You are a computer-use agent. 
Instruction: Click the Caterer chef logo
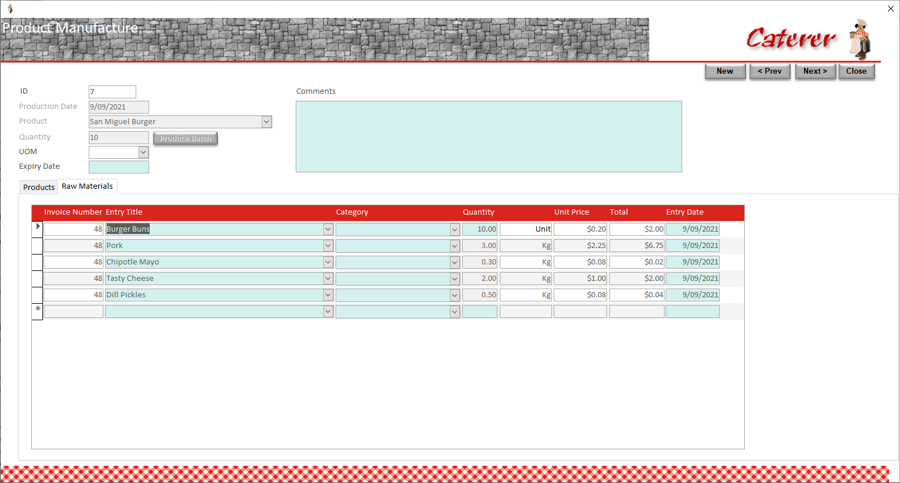coord(860,39)
